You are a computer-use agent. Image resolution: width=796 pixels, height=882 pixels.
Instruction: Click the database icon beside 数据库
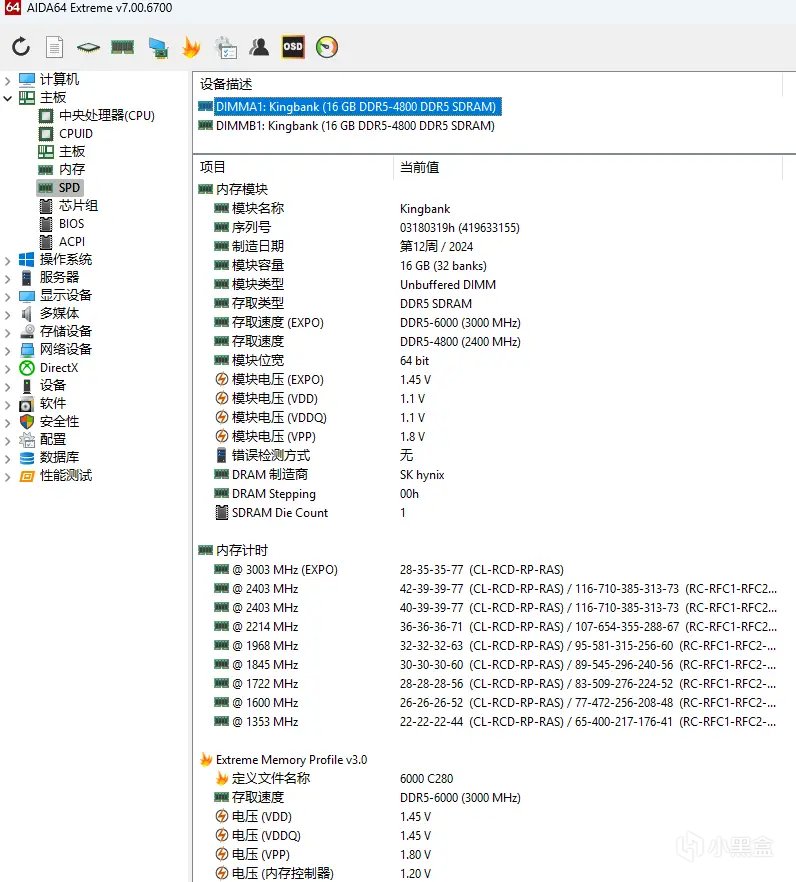pos(26,458)
